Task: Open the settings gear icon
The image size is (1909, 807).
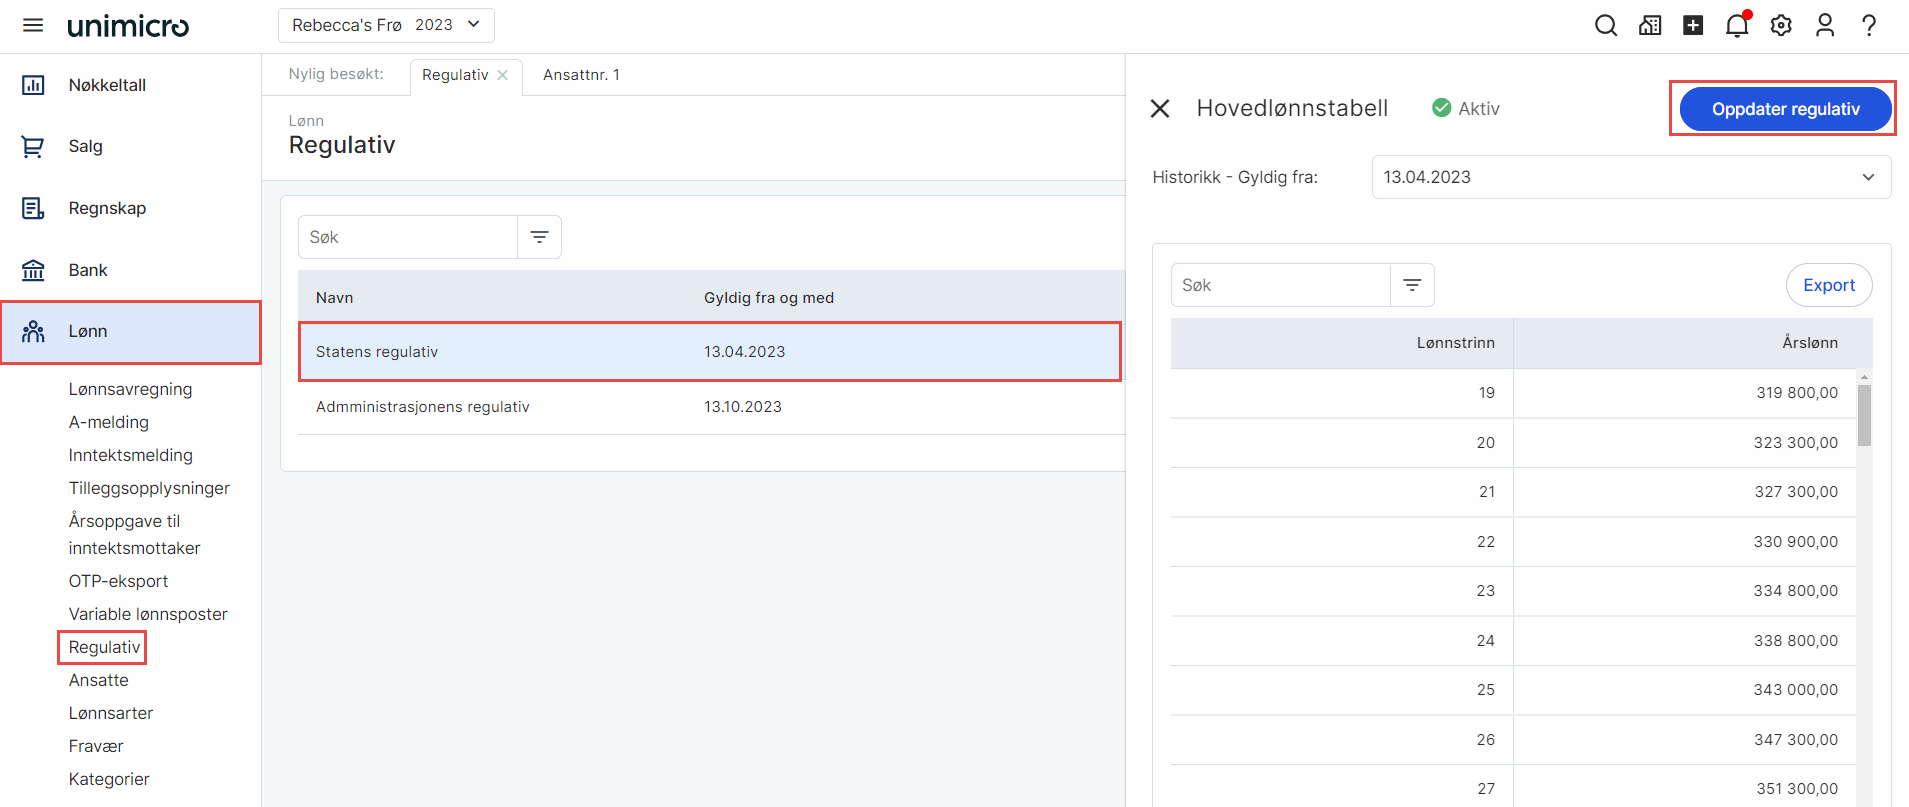Action: click(1781, 25)
